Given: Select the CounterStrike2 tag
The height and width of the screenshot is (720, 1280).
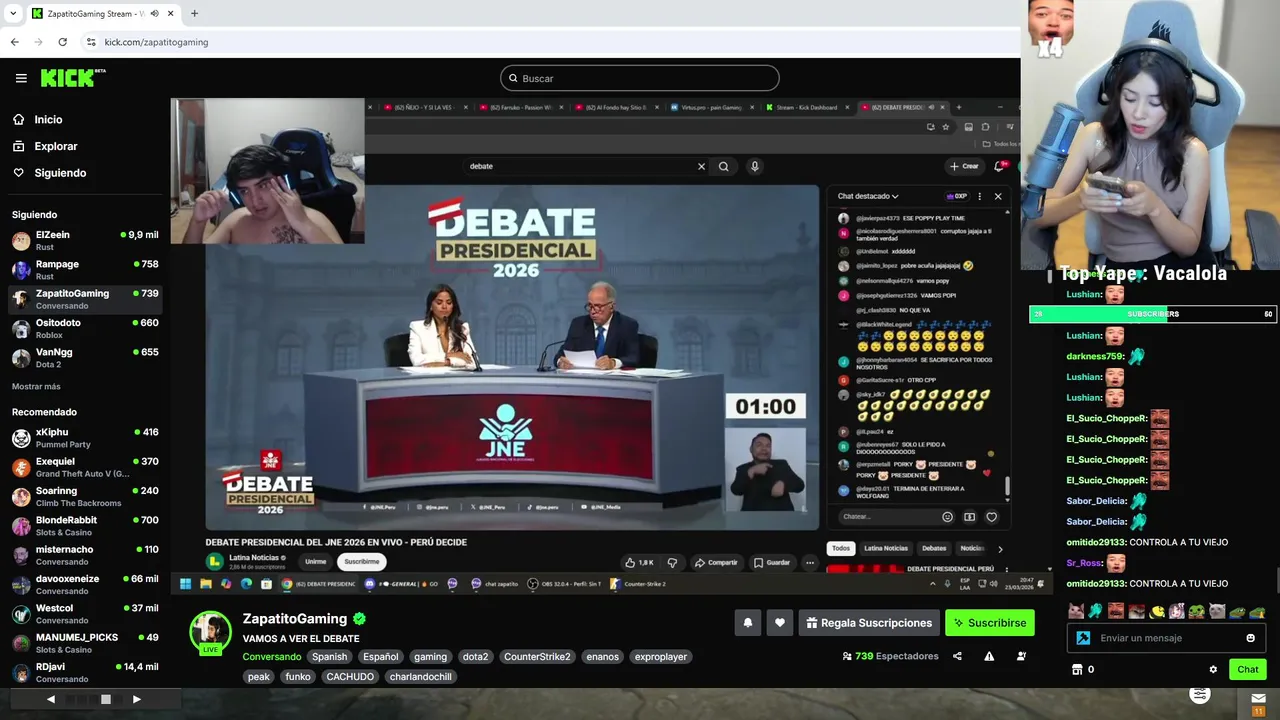Looking at the screenshot, I should coord(537,657).
